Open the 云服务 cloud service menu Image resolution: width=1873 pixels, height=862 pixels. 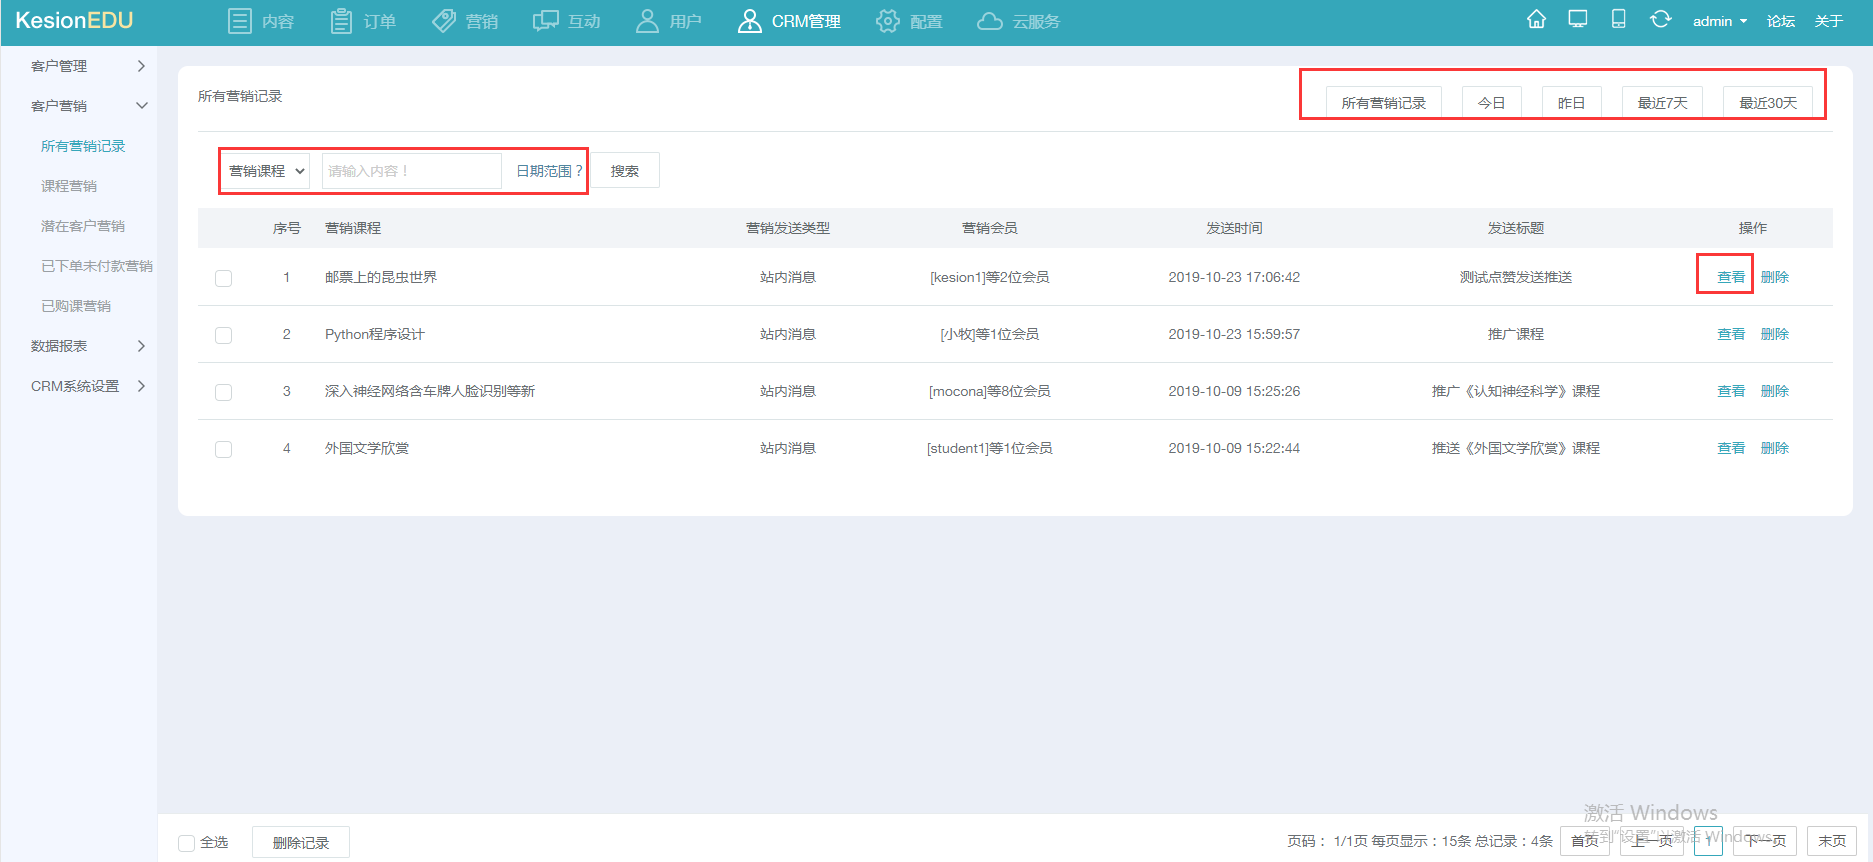pyautogui.click(x=1018, y=21)
